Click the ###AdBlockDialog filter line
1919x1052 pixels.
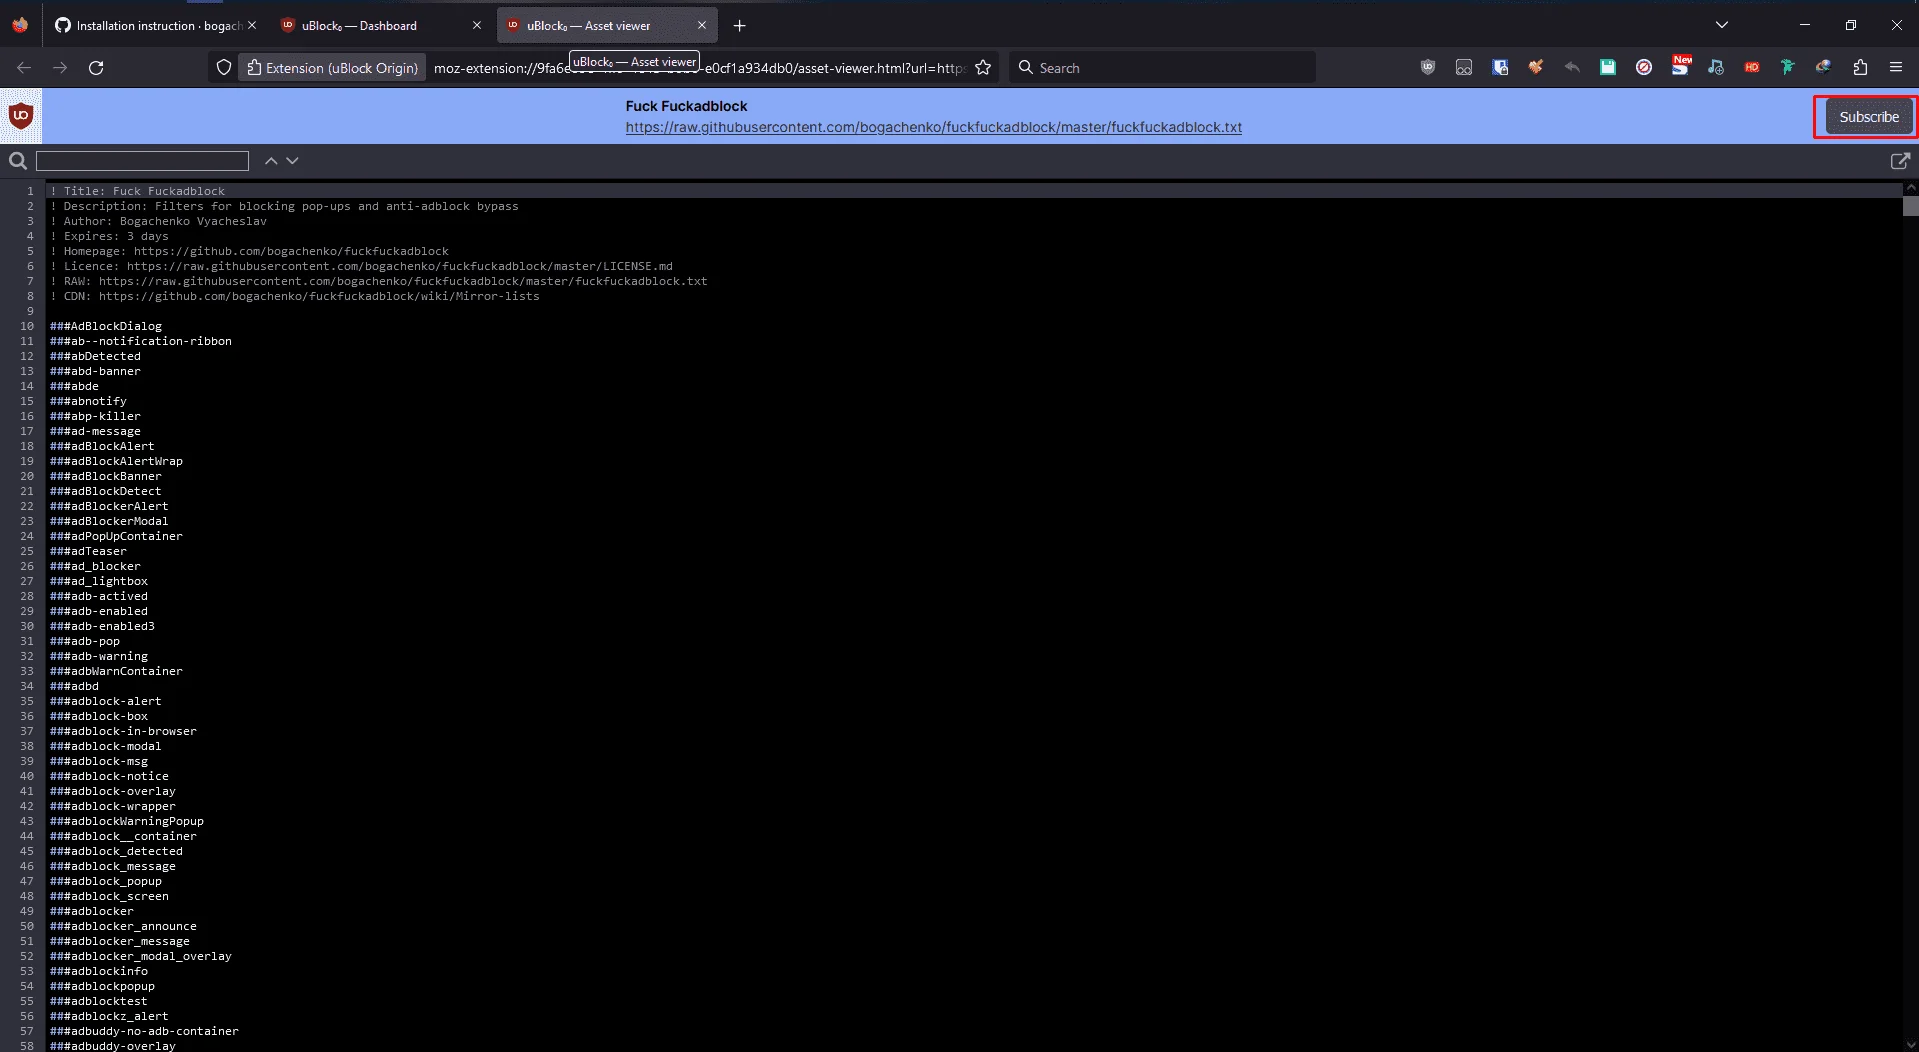coord(106,326)
